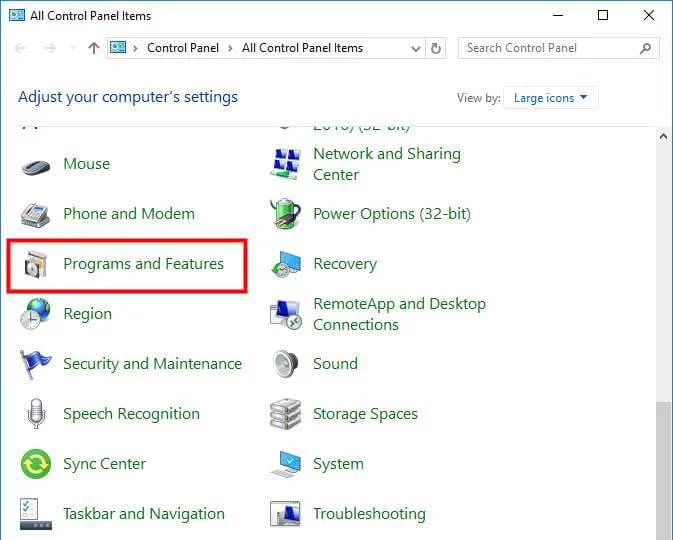Open Taskbar and Navigation link
This screenshot has width=673, height=540.
[x=144, y=514]
